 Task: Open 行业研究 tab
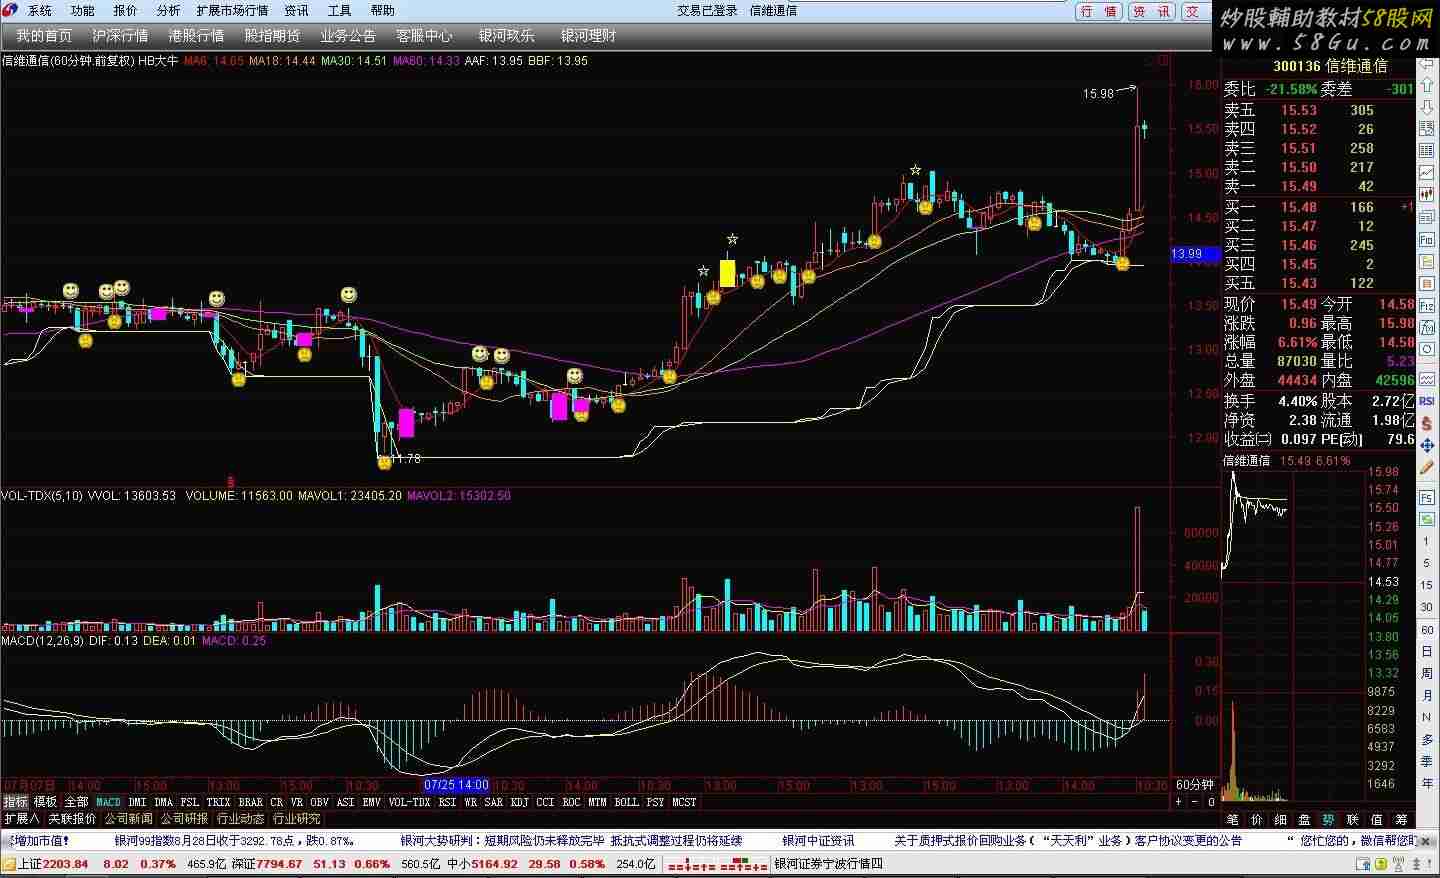[x=296, y=819]
